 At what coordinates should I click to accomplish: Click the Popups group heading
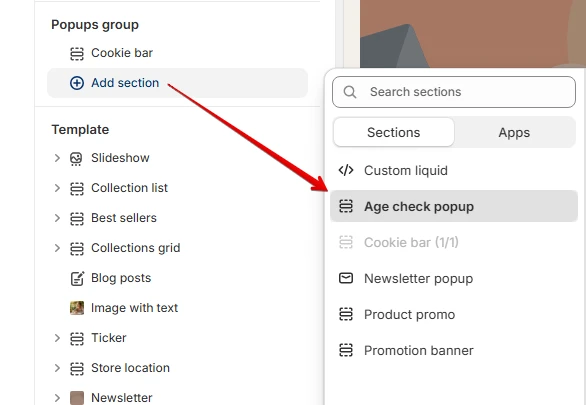(x=95, y=25)
